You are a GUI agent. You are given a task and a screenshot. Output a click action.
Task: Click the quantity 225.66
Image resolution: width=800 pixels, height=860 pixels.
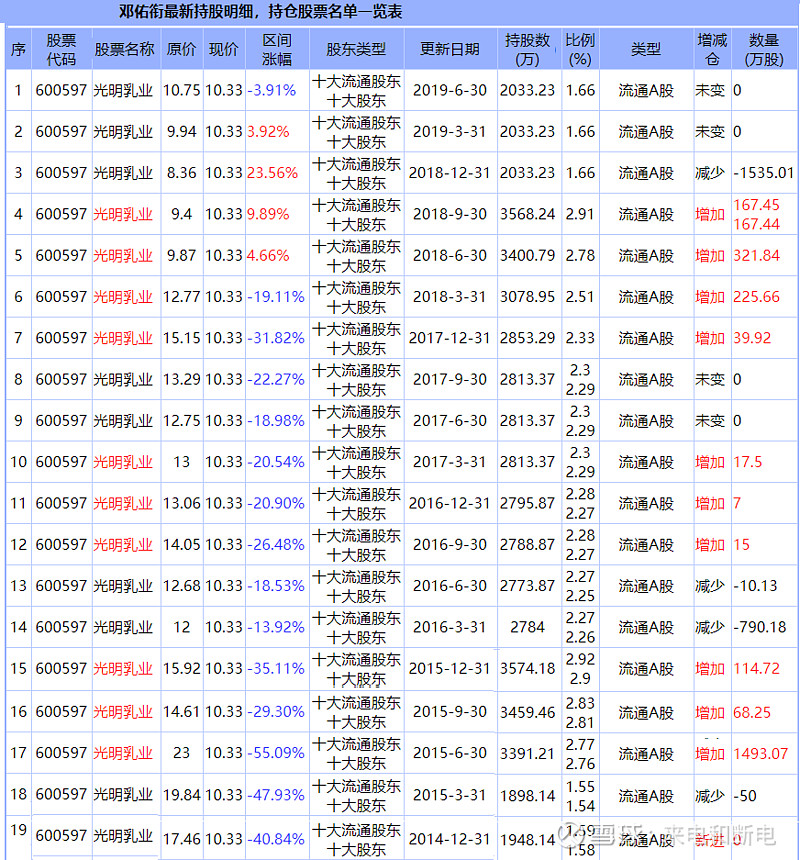(x=757, y=297)
